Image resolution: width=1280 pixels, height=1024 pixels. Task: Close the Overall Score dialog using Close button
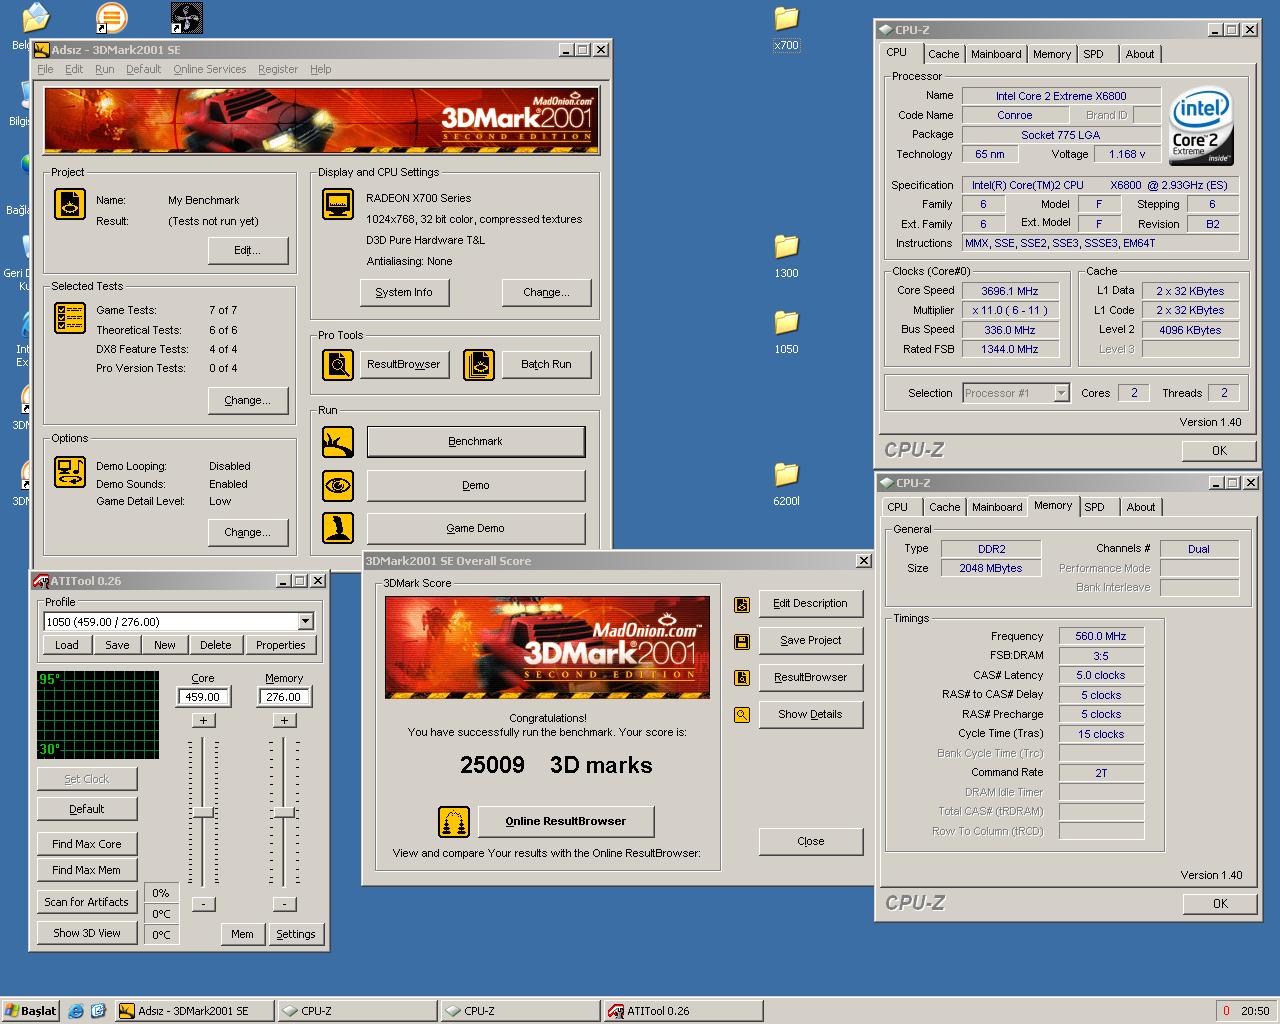click(x=810, y=841)
